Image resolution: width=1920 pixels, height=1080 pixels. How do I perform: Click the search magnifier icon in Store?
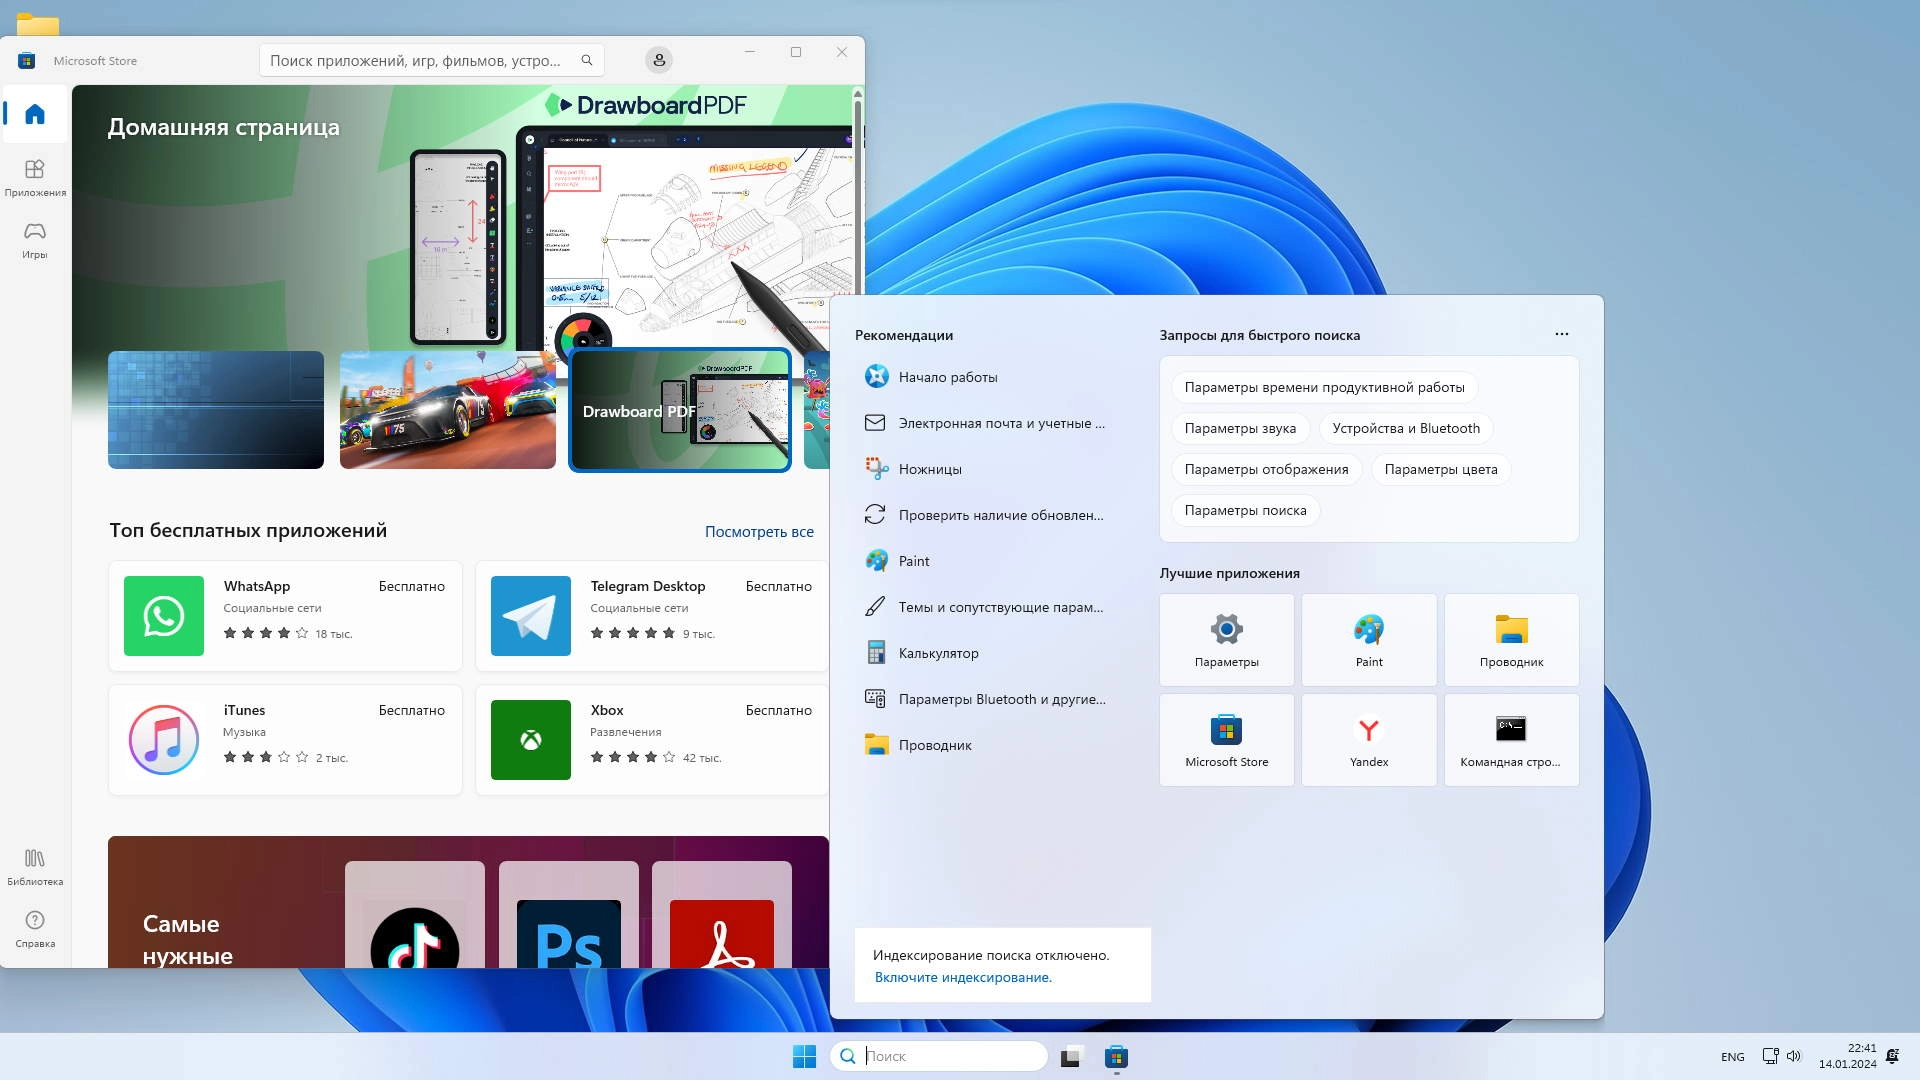pyautogui.click(x=587, y=60)
